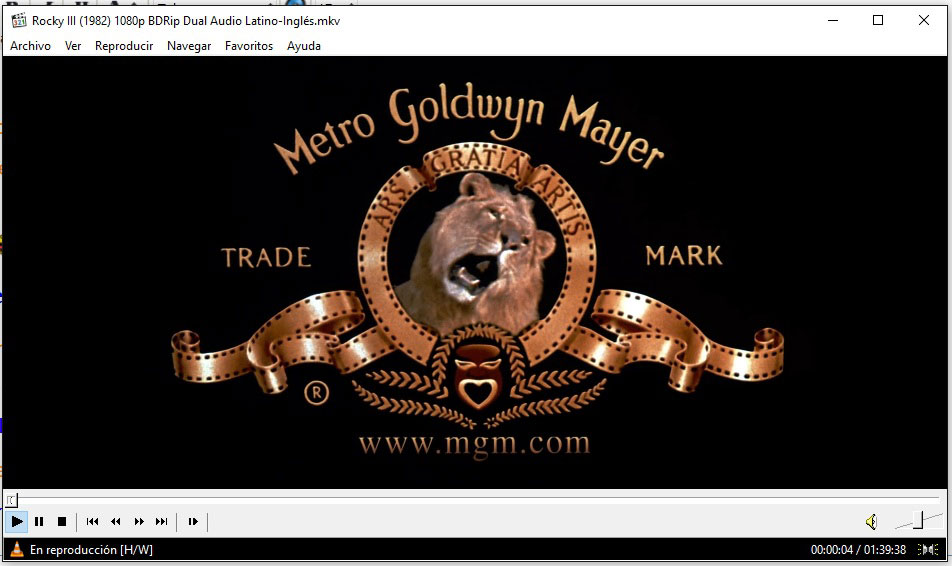Click the Play button
Image resolution: width=952 pixels, height=566 pixels.
(x=16, y=521)
